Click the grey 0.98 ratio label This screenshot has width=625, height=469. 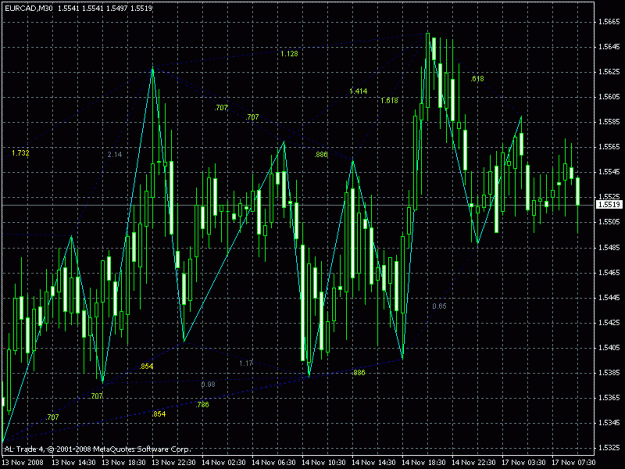click(208, 384)
